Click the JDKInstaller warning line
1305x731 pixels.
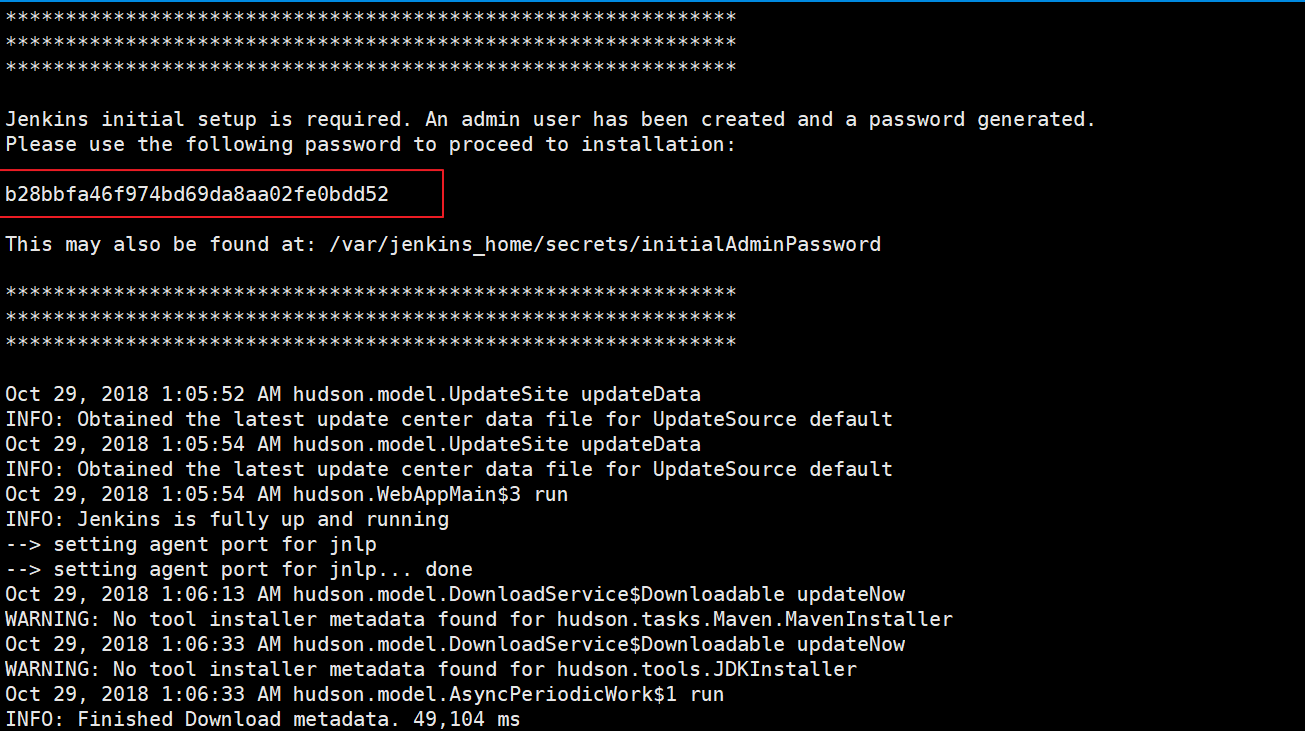point(431,669)
